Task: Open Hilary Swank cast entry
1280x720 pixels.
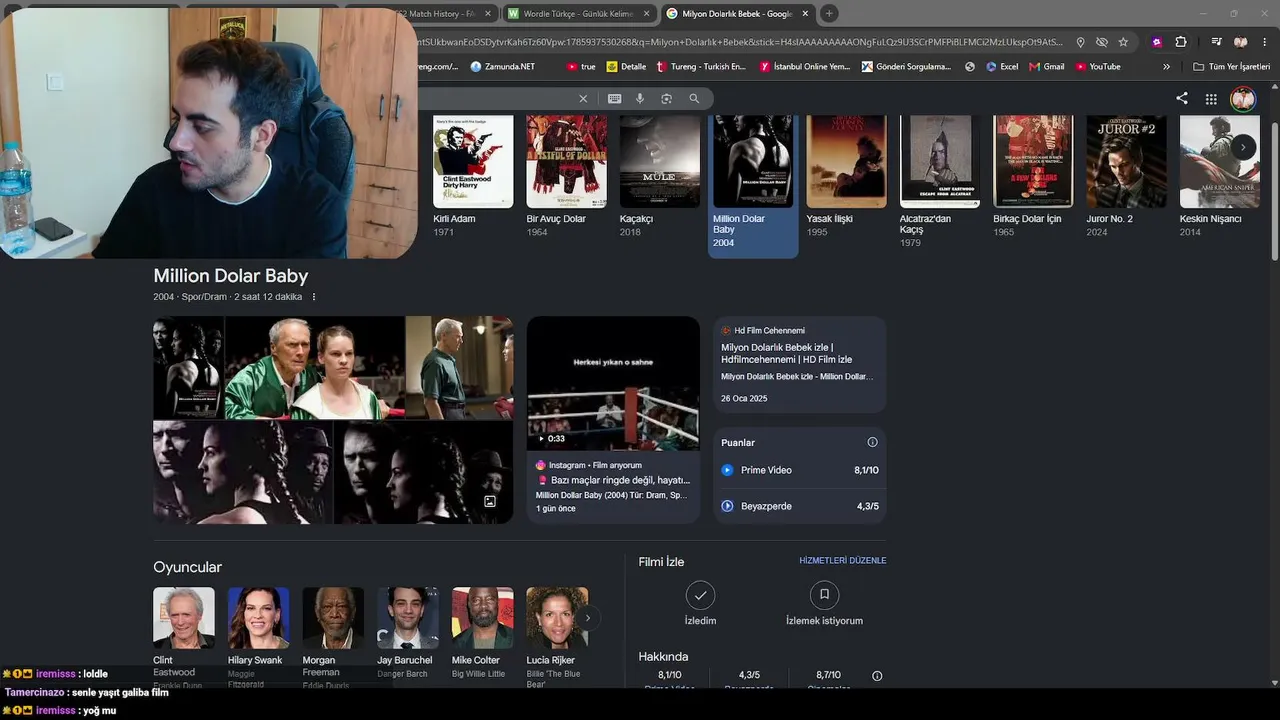Action: pyautogui.click(x=258, y=637)
